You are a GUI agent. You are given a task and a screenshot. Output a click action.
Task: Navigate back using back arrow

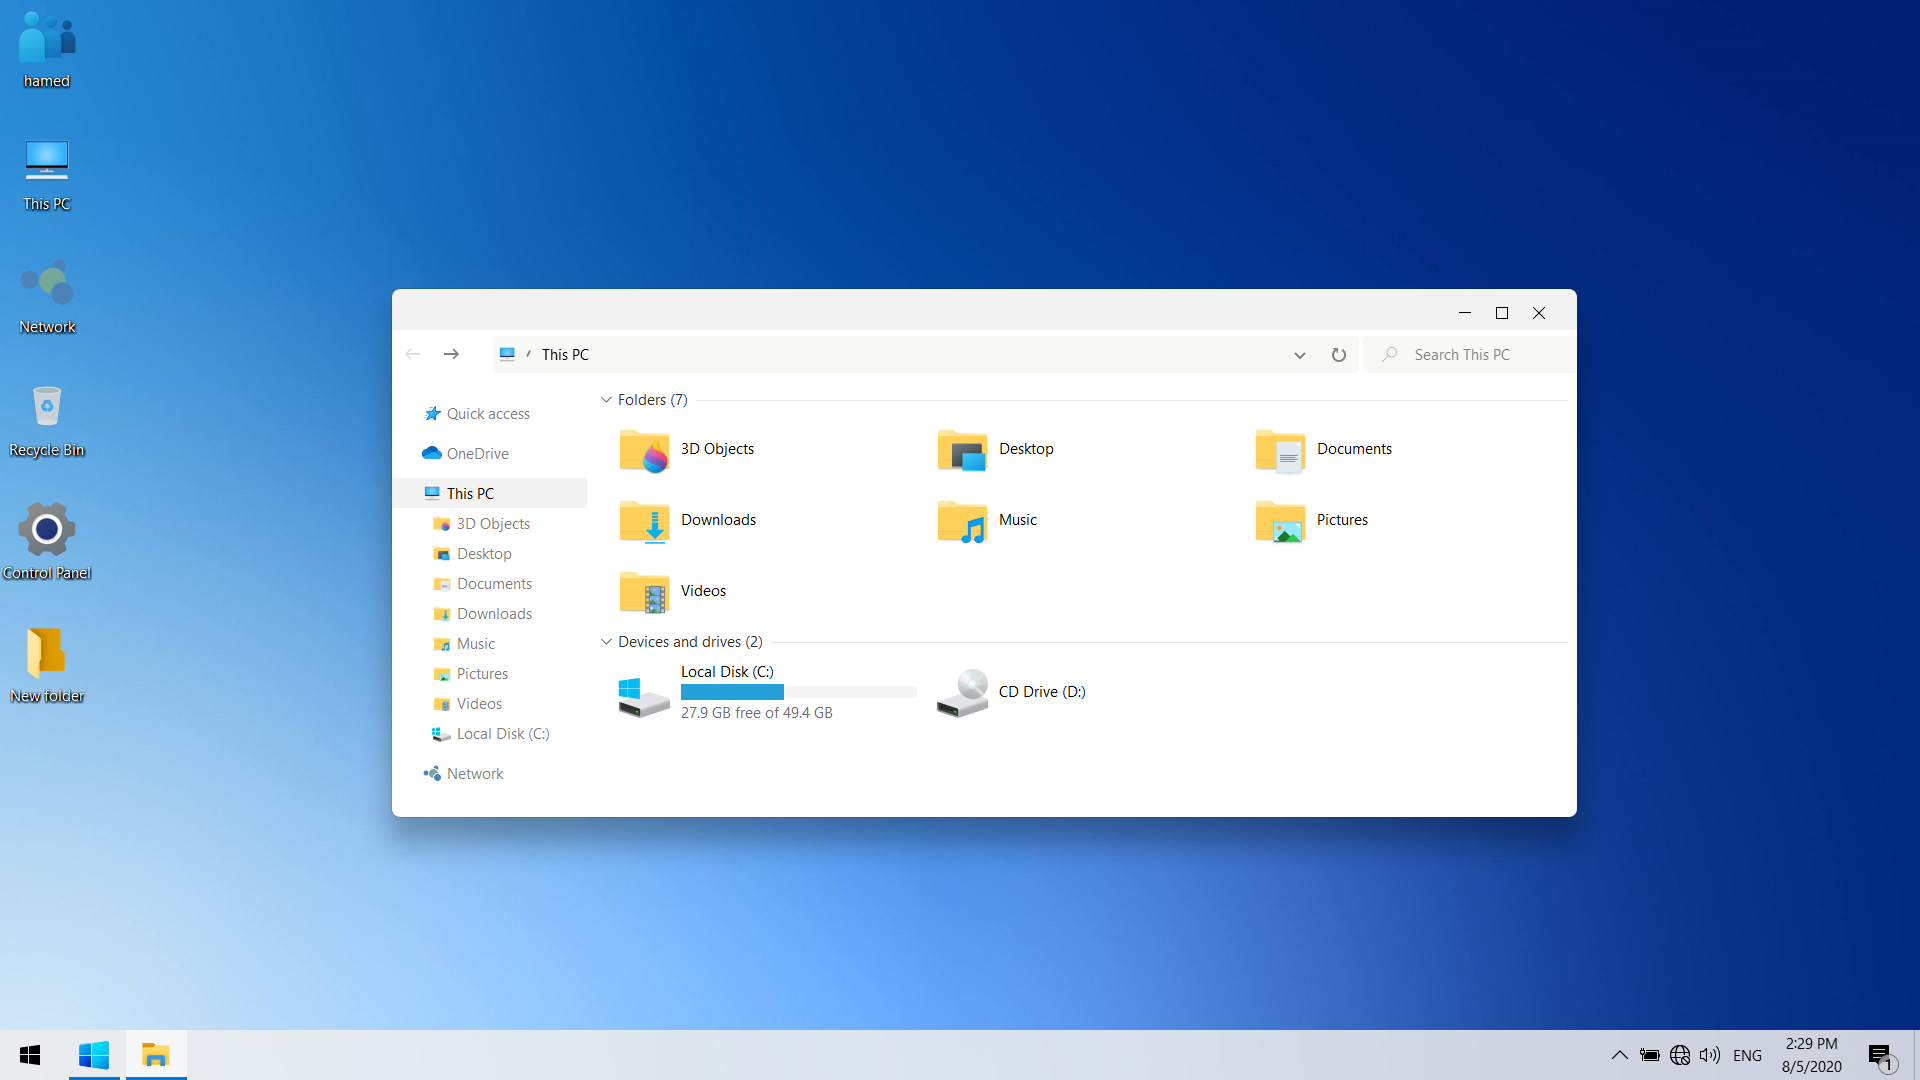point(414,353)
